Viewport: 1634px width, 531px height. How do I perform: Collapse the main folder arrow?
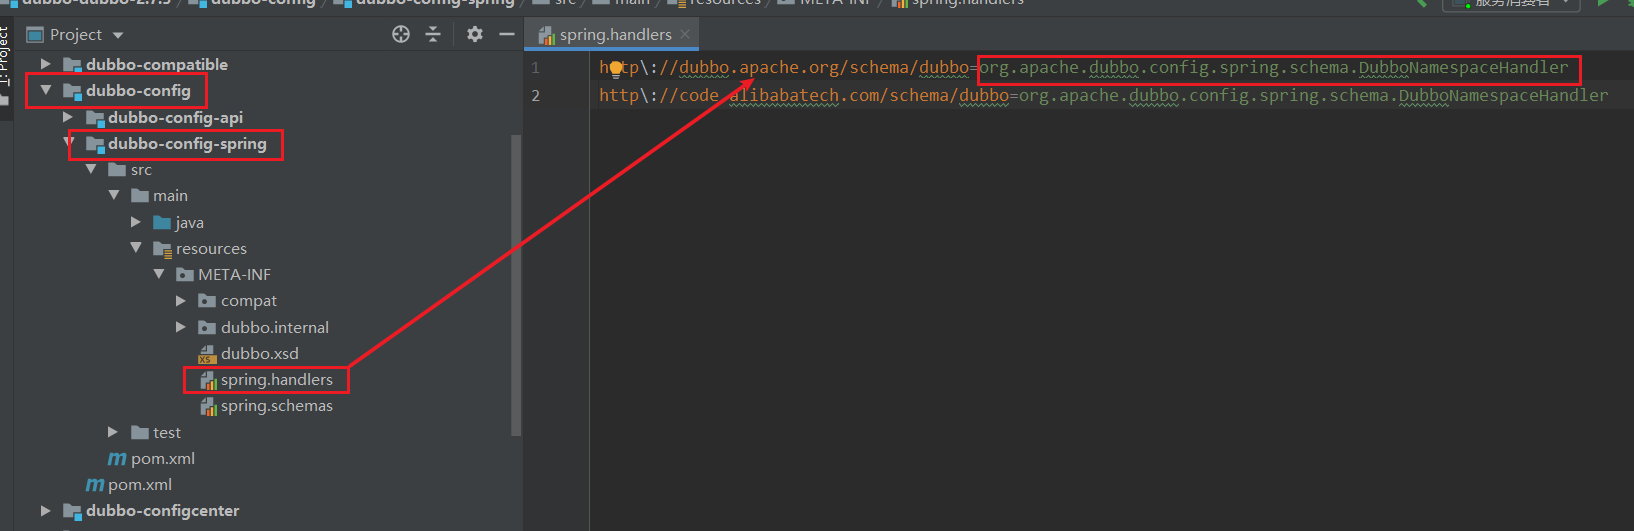click(113, 195)
